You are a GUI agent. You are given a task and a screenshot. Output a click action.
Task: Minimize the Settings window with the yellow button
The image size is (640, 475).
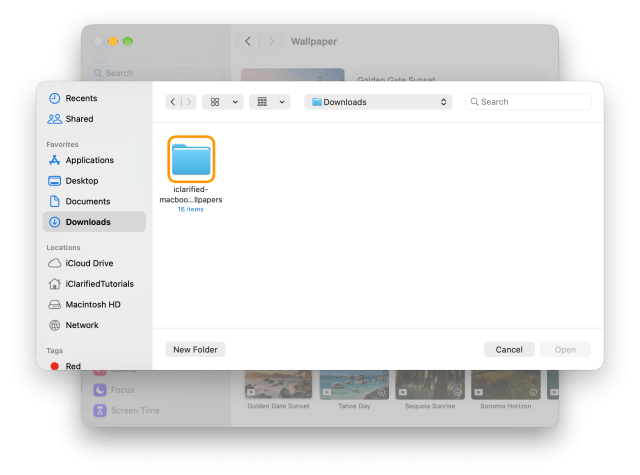[113, 41]
